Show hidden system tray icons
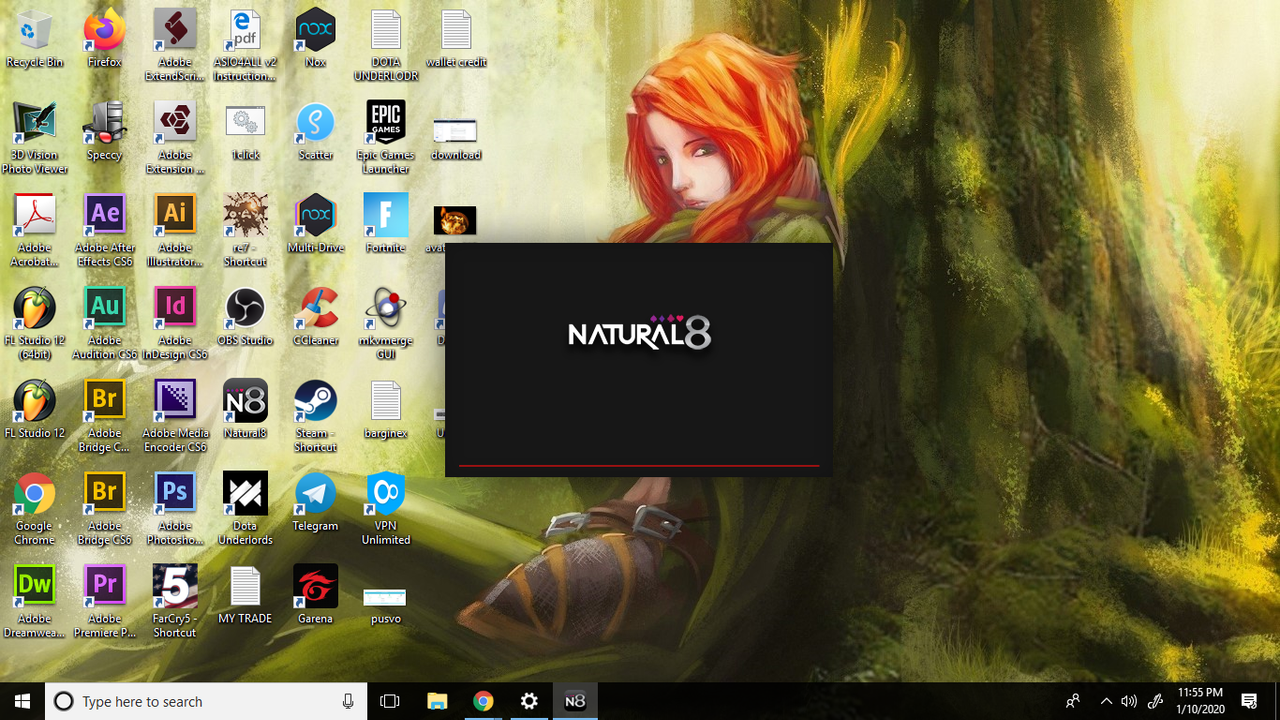1280x720 pixels. coord(1106,701)
